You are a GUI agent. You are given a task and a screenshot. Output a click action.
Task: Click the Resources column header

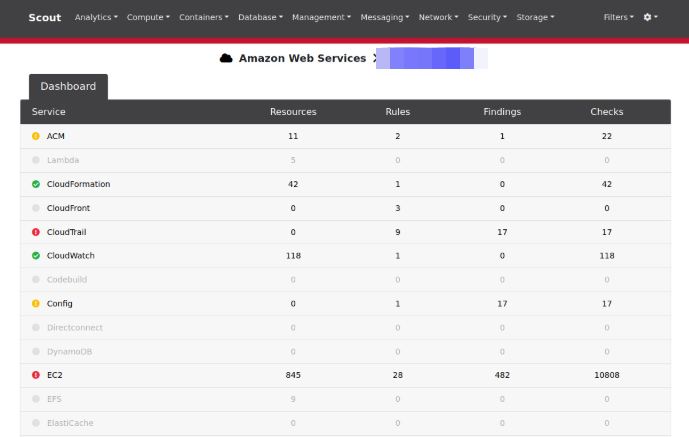[x=293, y=112]
